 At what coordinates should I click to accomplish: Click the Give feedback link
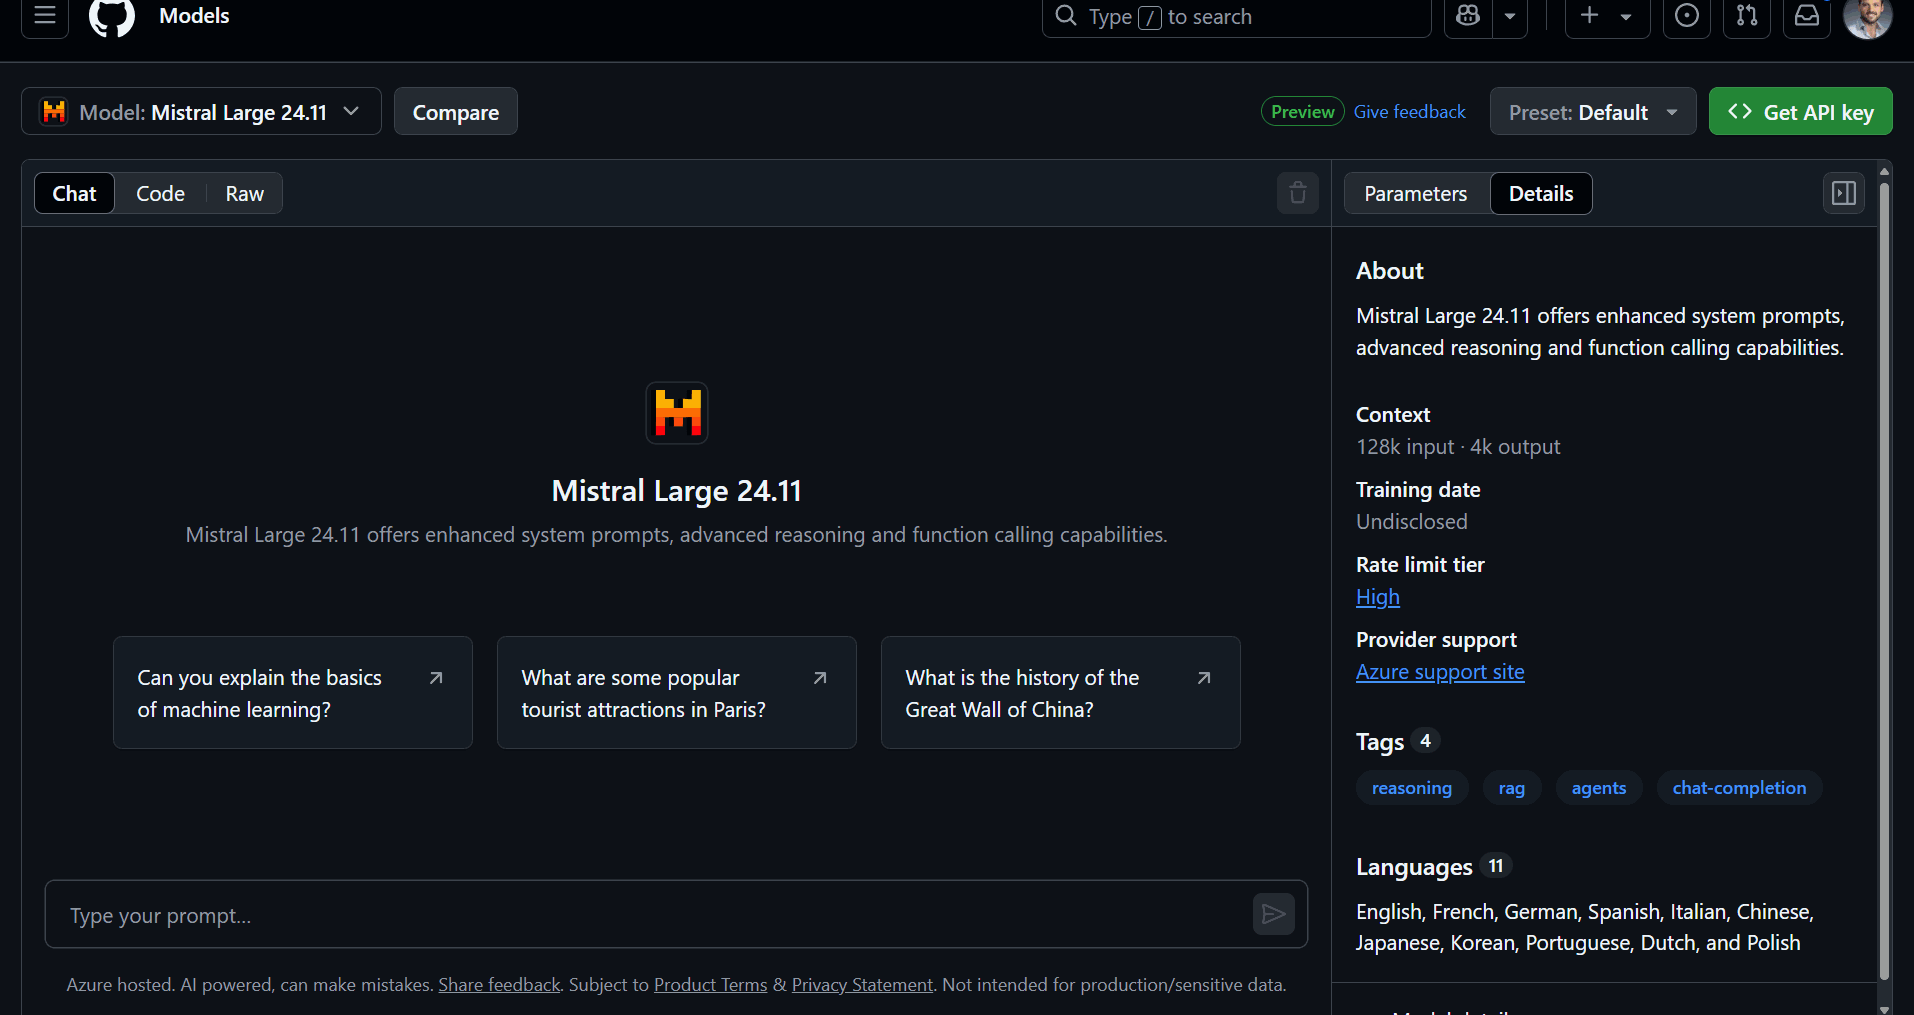[x=1409, y=111]
